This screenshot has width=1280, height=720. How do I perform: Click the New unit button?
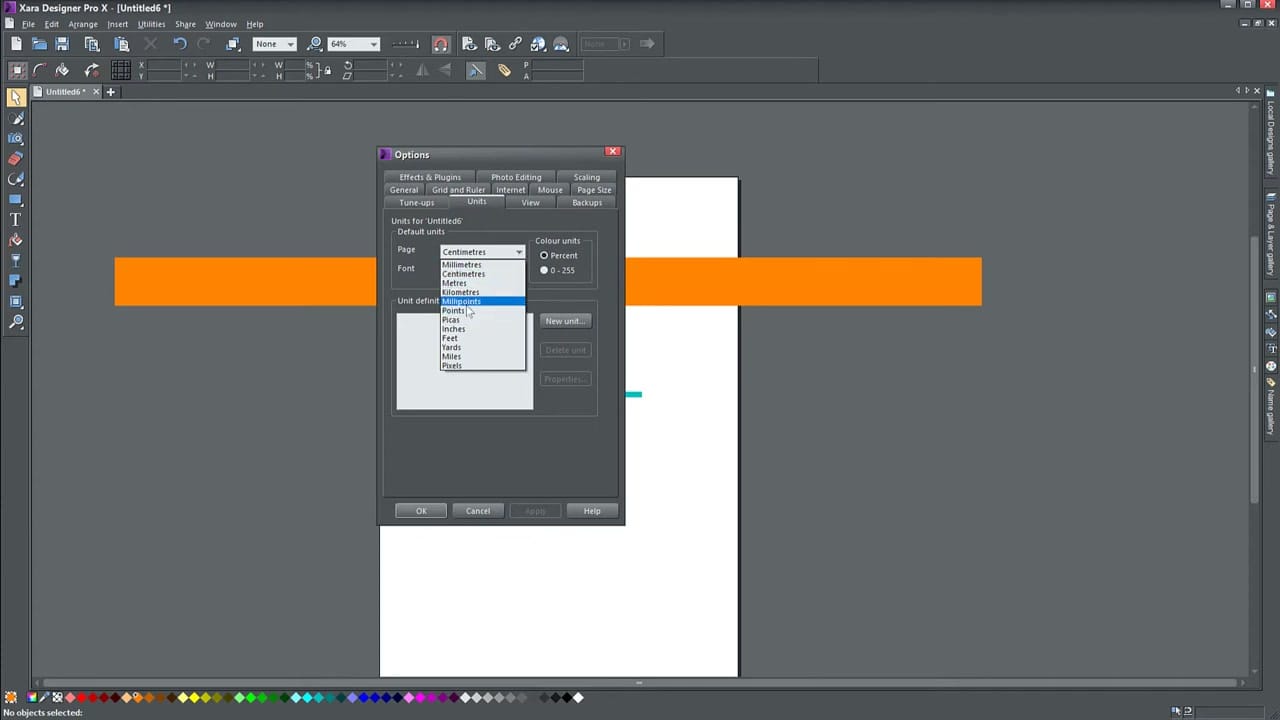click(x=565, y=320)
